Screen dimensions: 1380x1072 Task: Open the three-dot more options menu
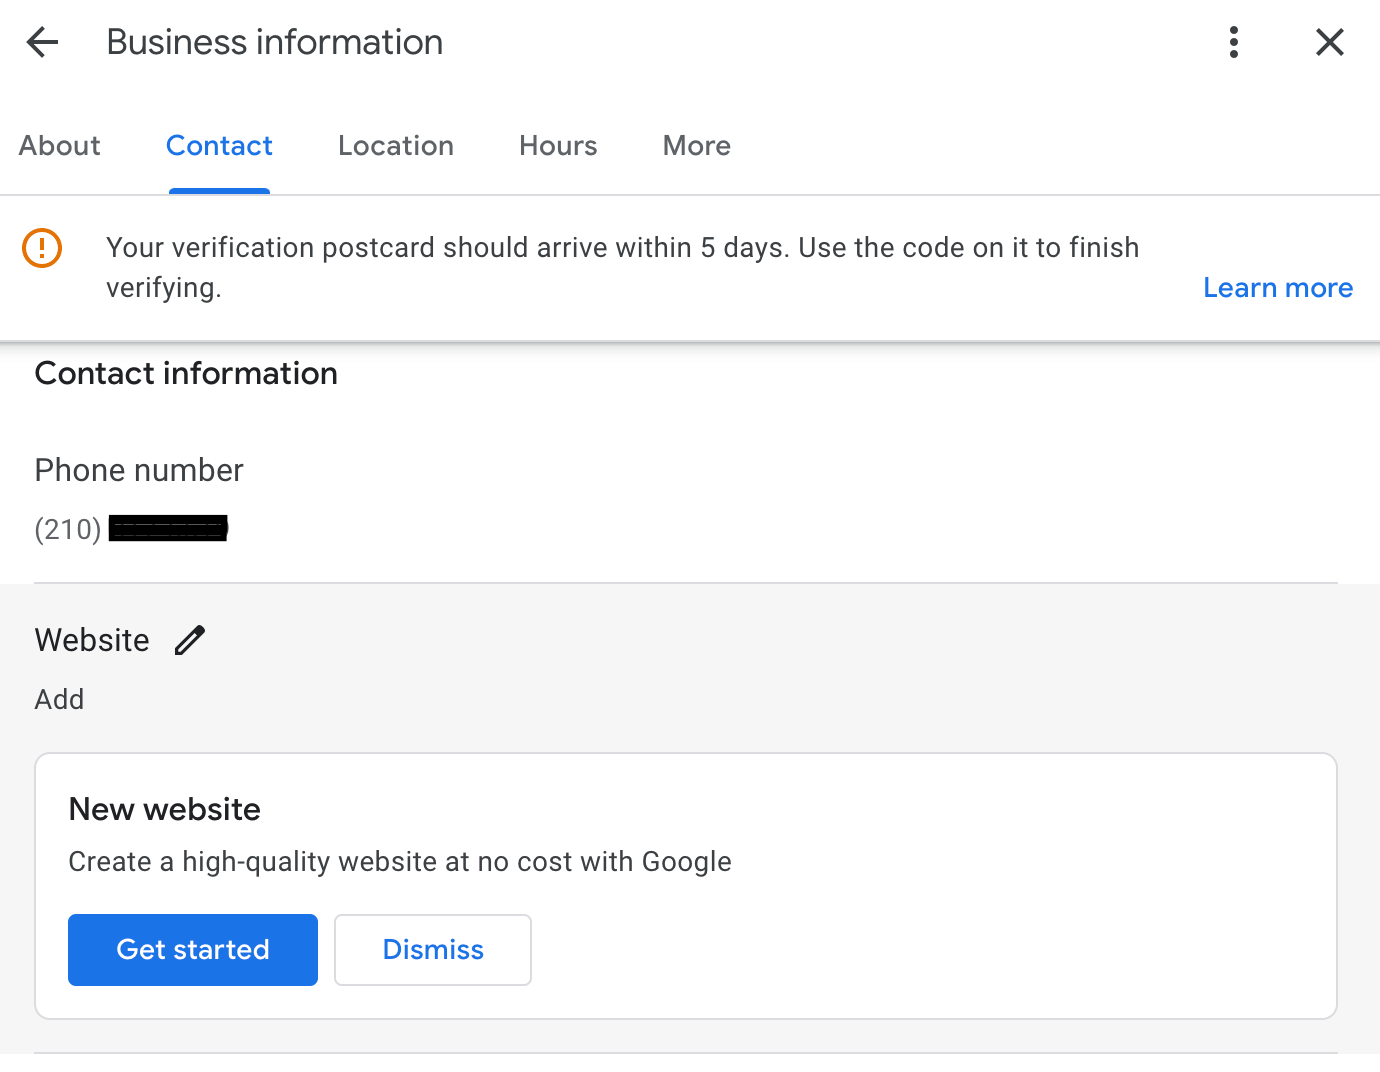[1234, 42]
